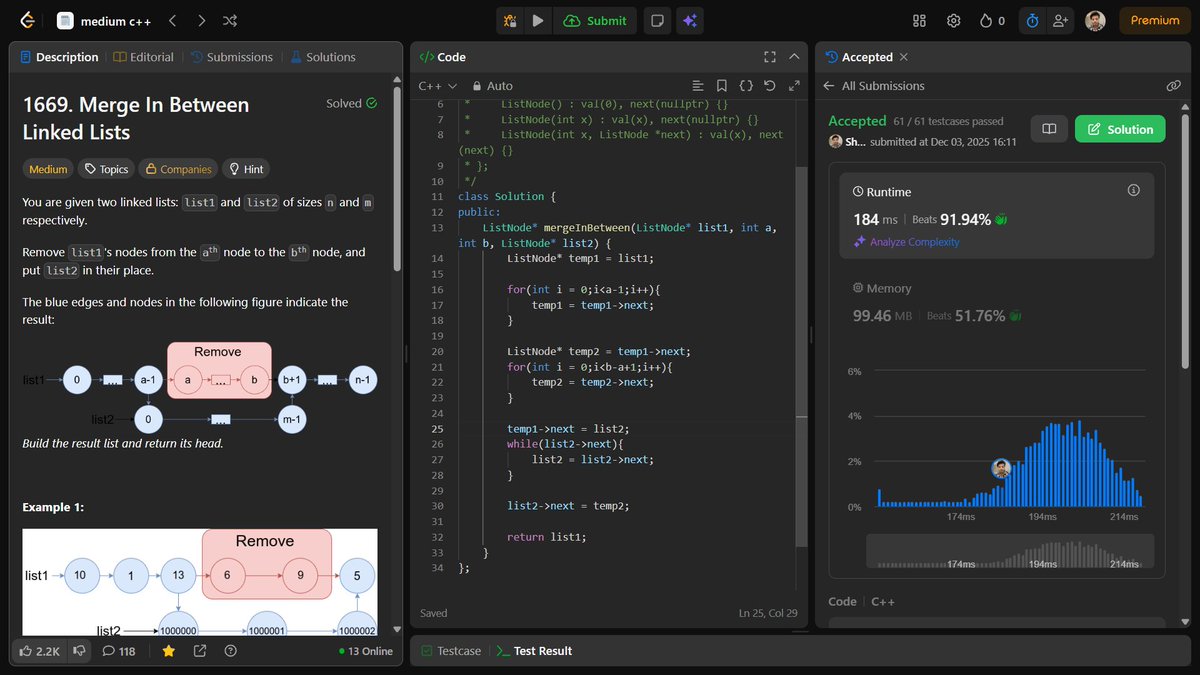1200x675 pixels.
Task: Select the Memory stats card
Action: [996, 302]
